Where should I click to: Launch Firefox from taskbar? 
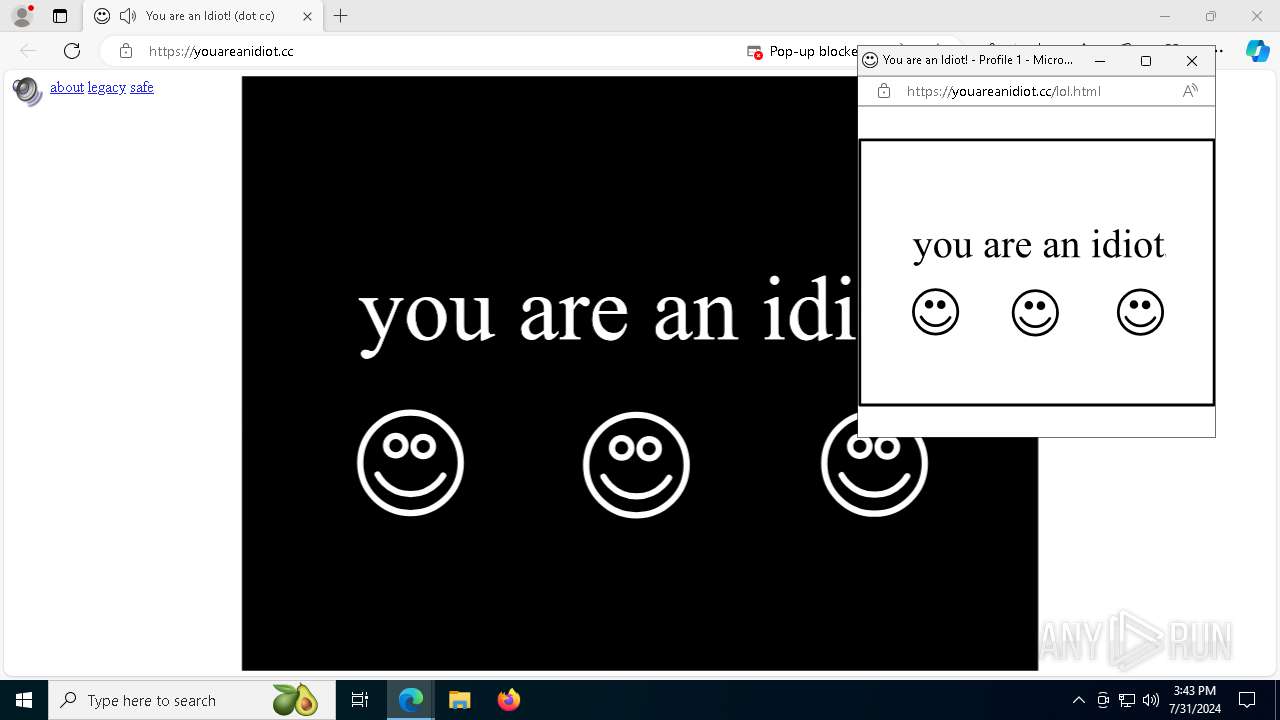[508, 700]
